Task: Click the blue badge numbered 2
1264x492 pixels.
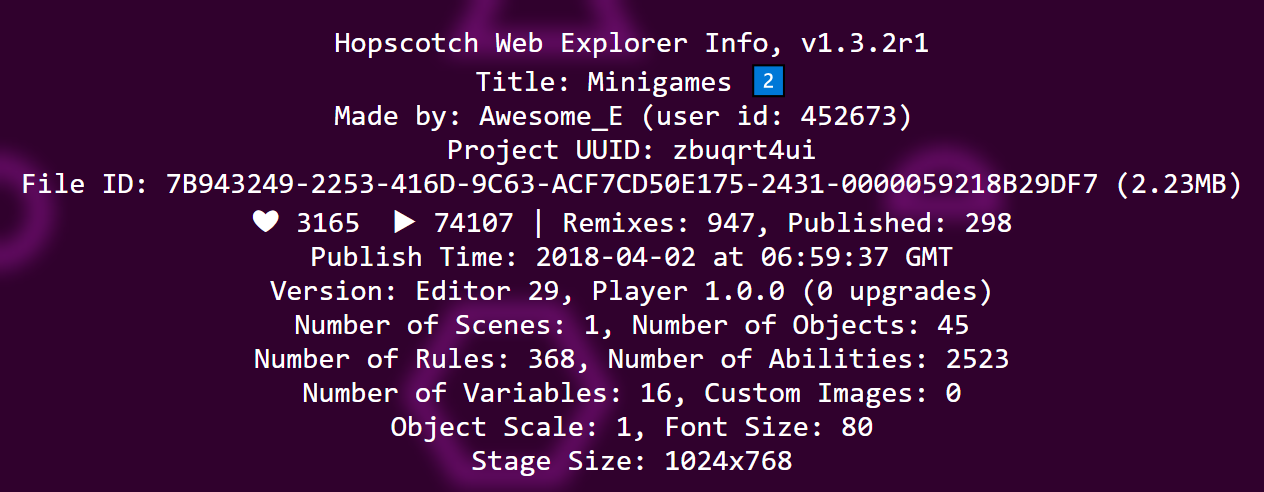Action: click(767, 81)
